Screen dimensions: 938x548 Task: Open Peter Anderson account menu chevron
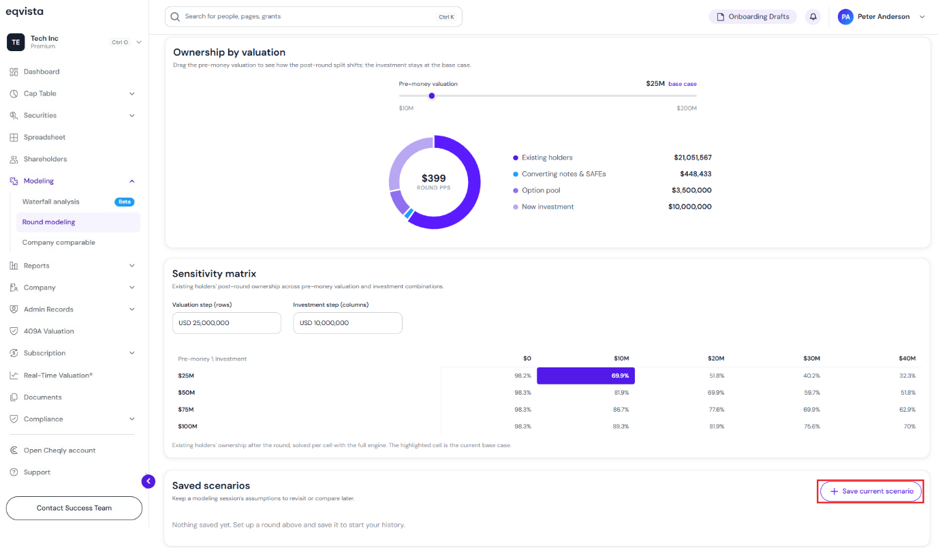point(922,17)
